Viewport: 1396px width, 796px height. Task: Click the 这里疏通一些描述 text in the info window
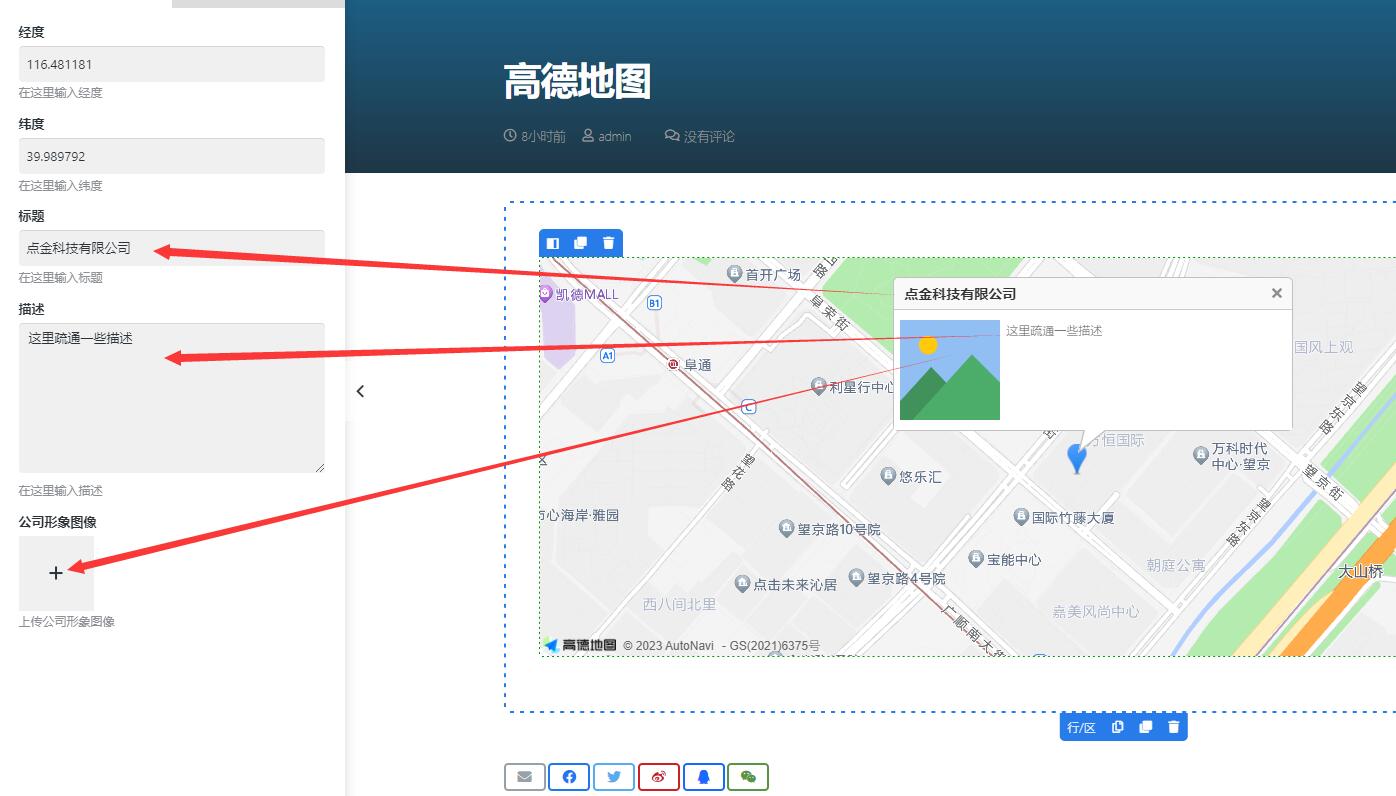click(x=1054, y=330)
